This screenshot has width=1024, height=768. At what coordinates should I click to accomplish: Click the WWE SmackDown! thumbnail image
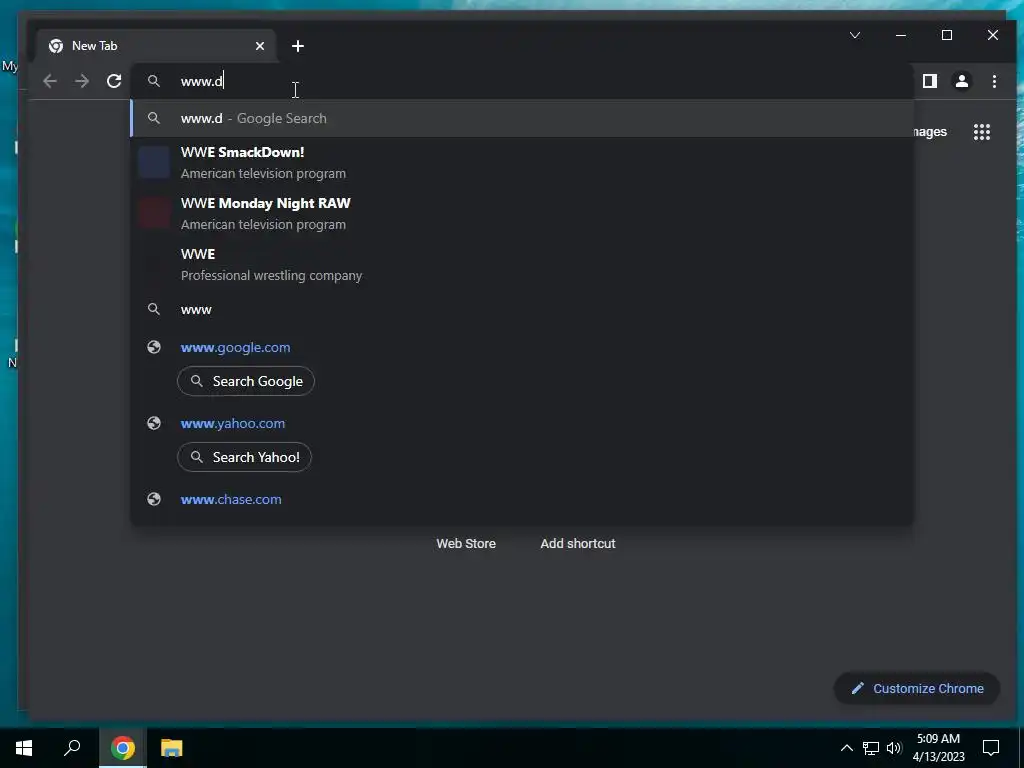[154, 163]
